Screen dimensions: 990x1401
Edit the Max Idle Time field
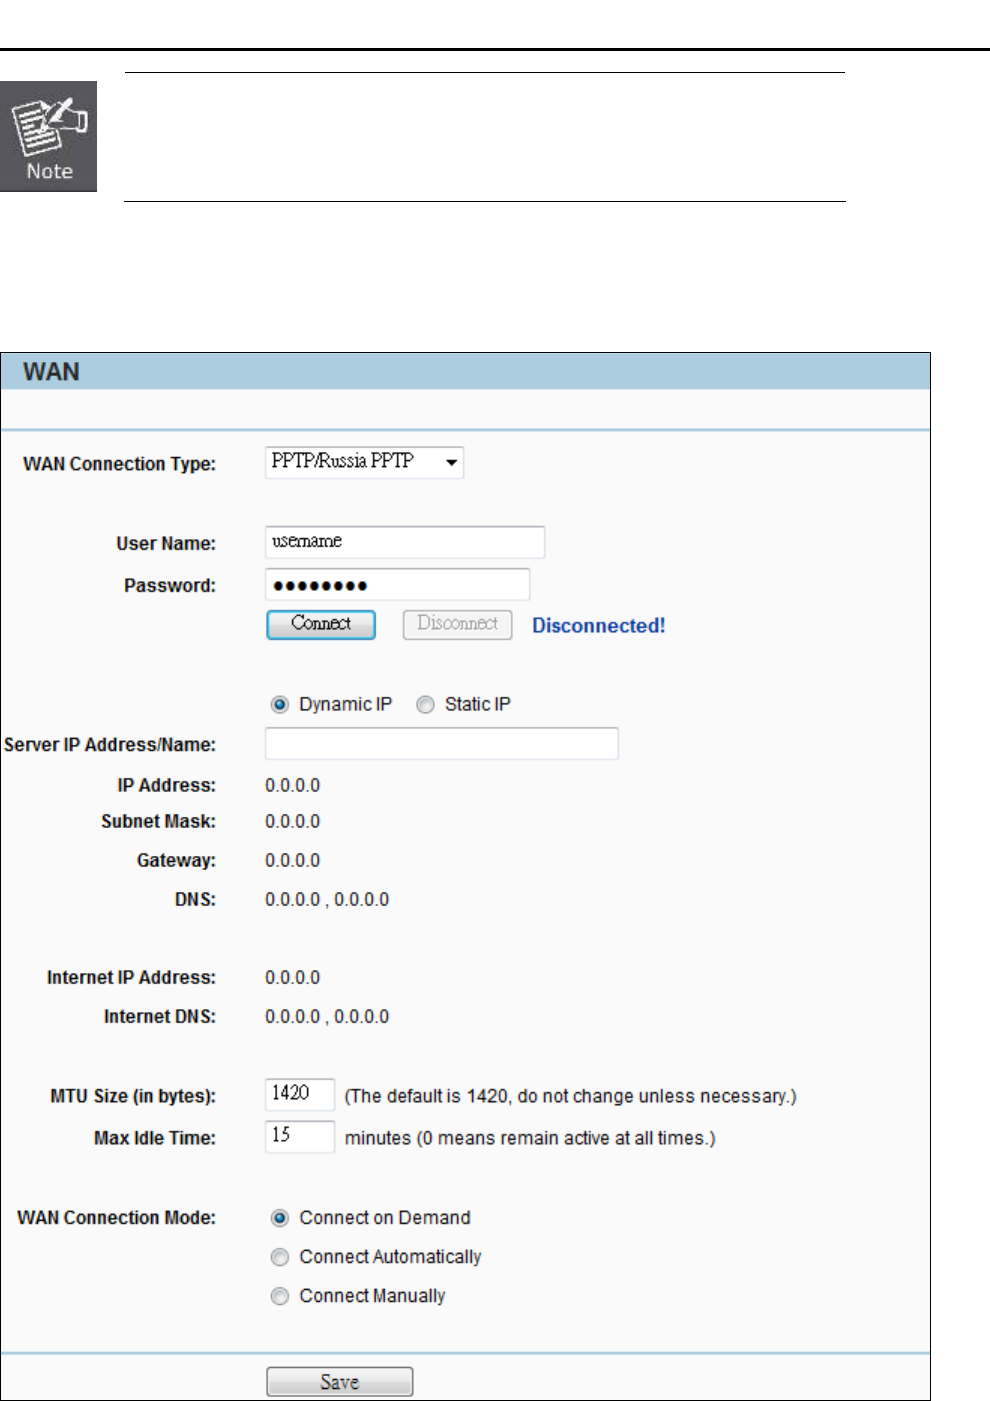click(299, 1136)
